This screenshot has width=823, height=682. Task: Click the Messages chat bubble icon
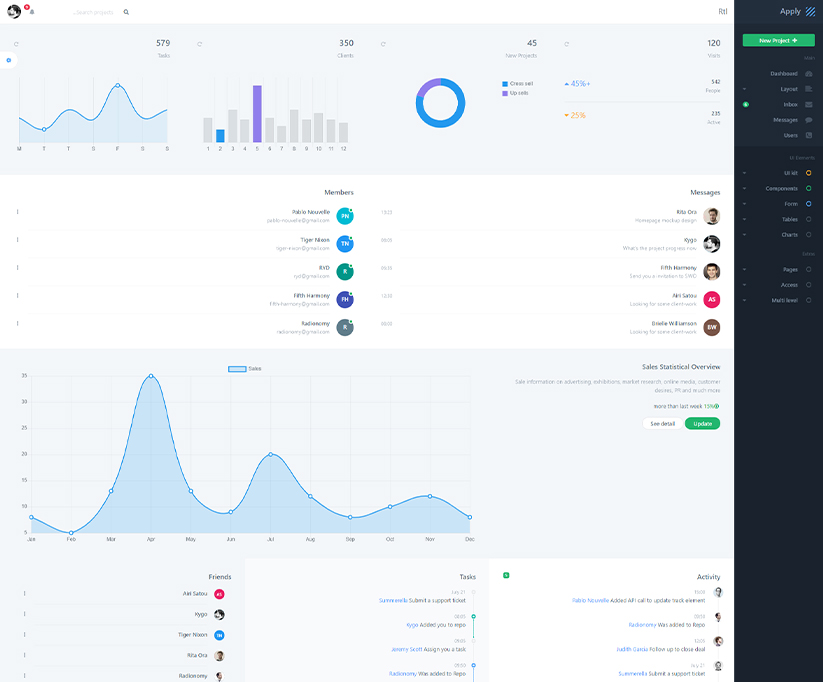click(x=808, y=120)
